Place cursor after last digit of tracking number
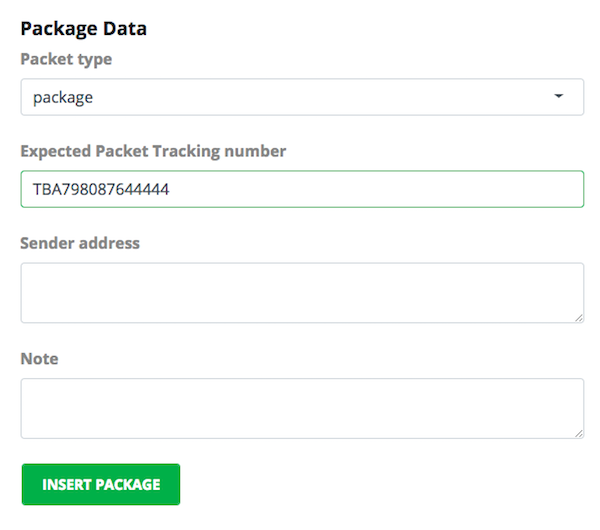 (x=170, y=189)
